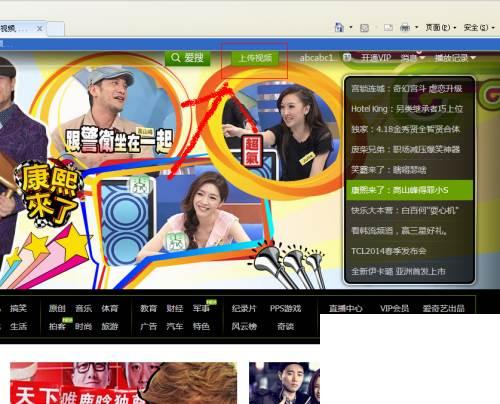Screen dimensions: 500x404
Task: Click the PPS游戏 category link
Action: point(286,308)
